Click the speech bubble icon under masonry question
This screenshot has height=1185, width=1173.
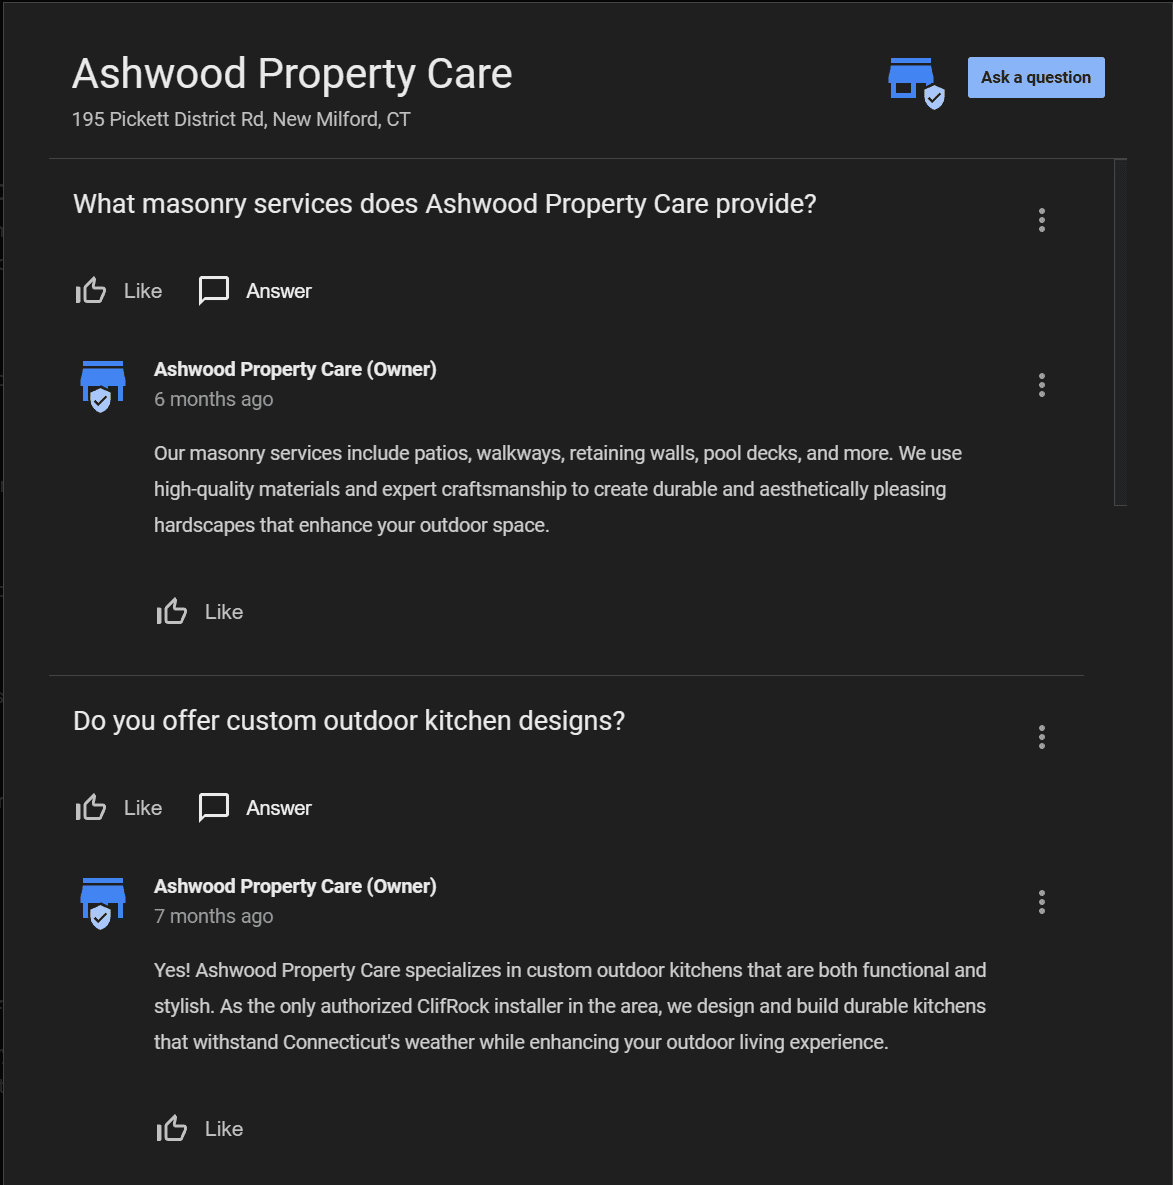(x=214, y=291)
